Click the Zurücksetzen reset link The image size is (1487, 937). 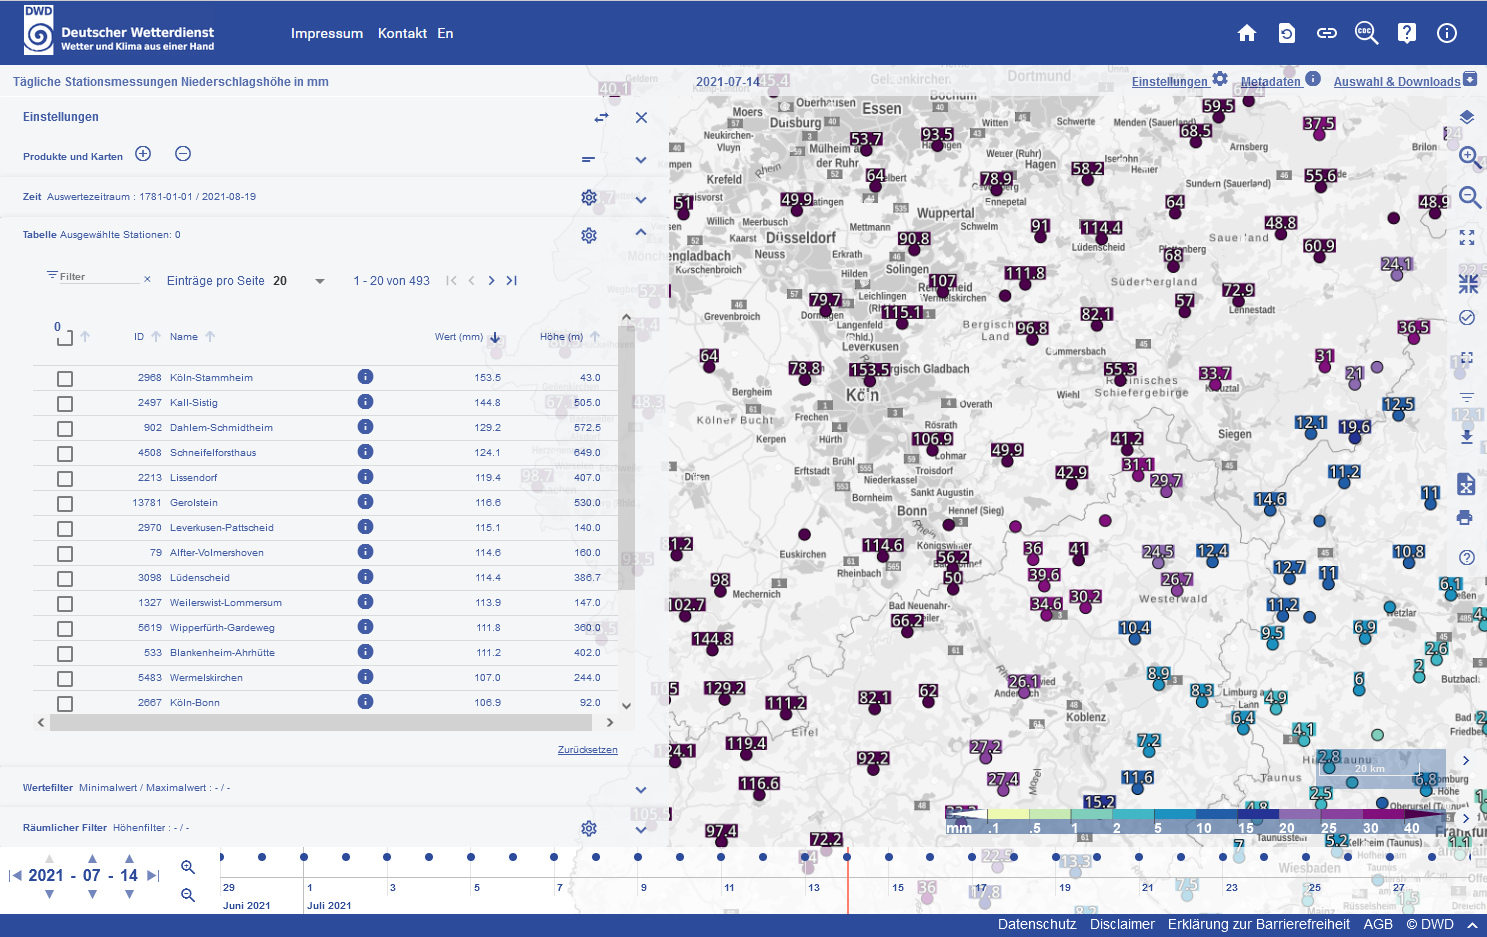[x=587, y=749]
